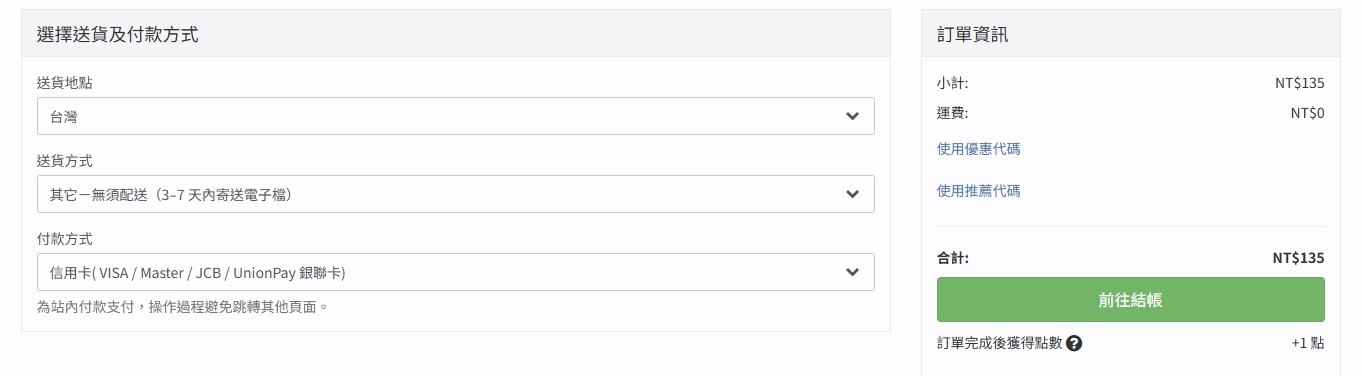Viewport: 1362px width, 376px height.
Task: Click the chevron arrow in the 送貨方式 field
Action: point(852,194)
